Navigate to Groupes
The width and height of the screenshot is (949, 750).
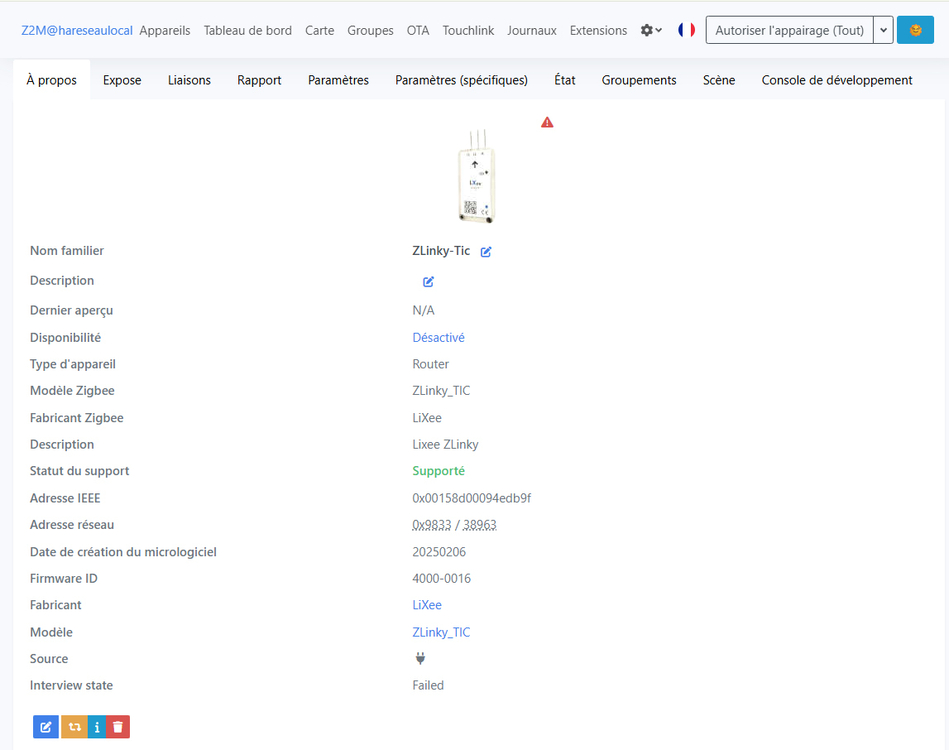tap(370, 30)
